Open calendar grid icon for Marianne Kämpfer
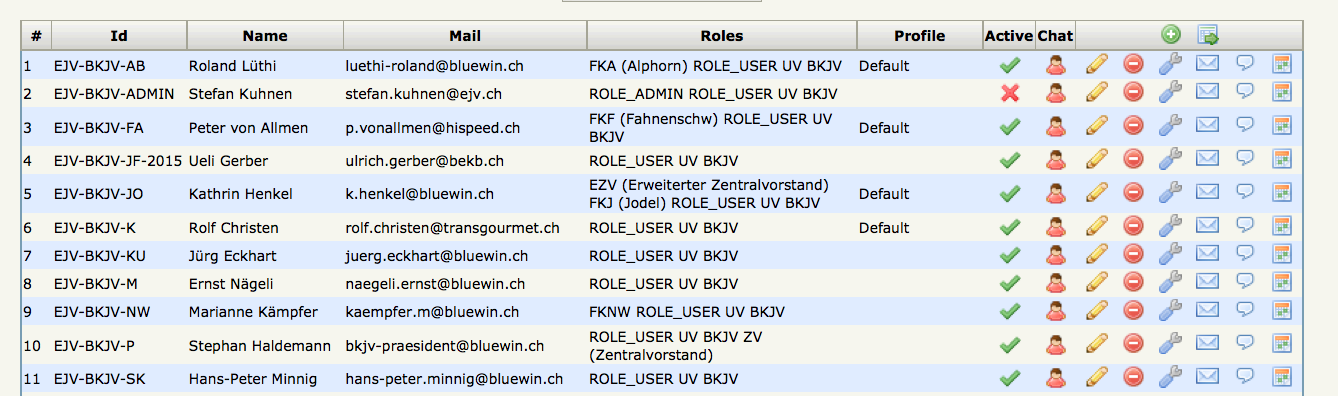Image resolution: width=1338 pixels, height=396 pixels. click(1282, 311)
